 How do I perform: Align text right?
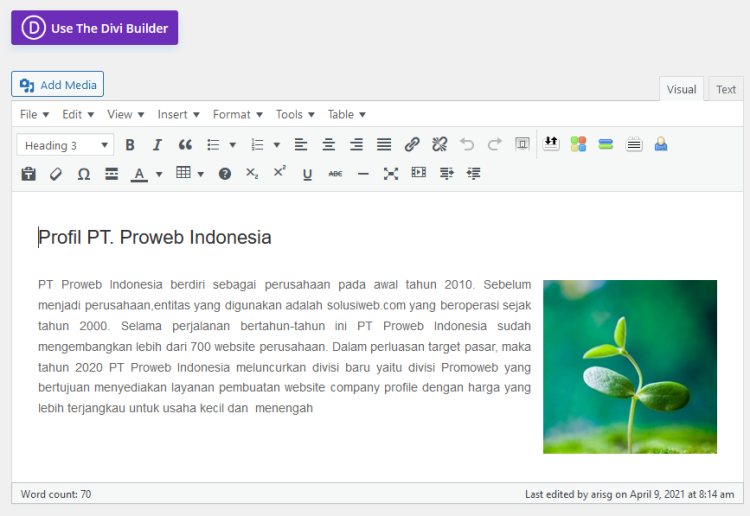tap(356, 144)
